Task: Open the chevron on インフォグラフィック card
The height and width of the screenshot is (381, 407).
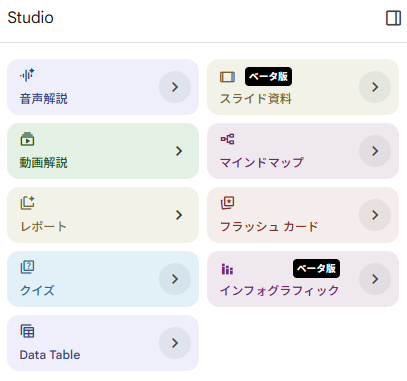Action: pos(375,279)
